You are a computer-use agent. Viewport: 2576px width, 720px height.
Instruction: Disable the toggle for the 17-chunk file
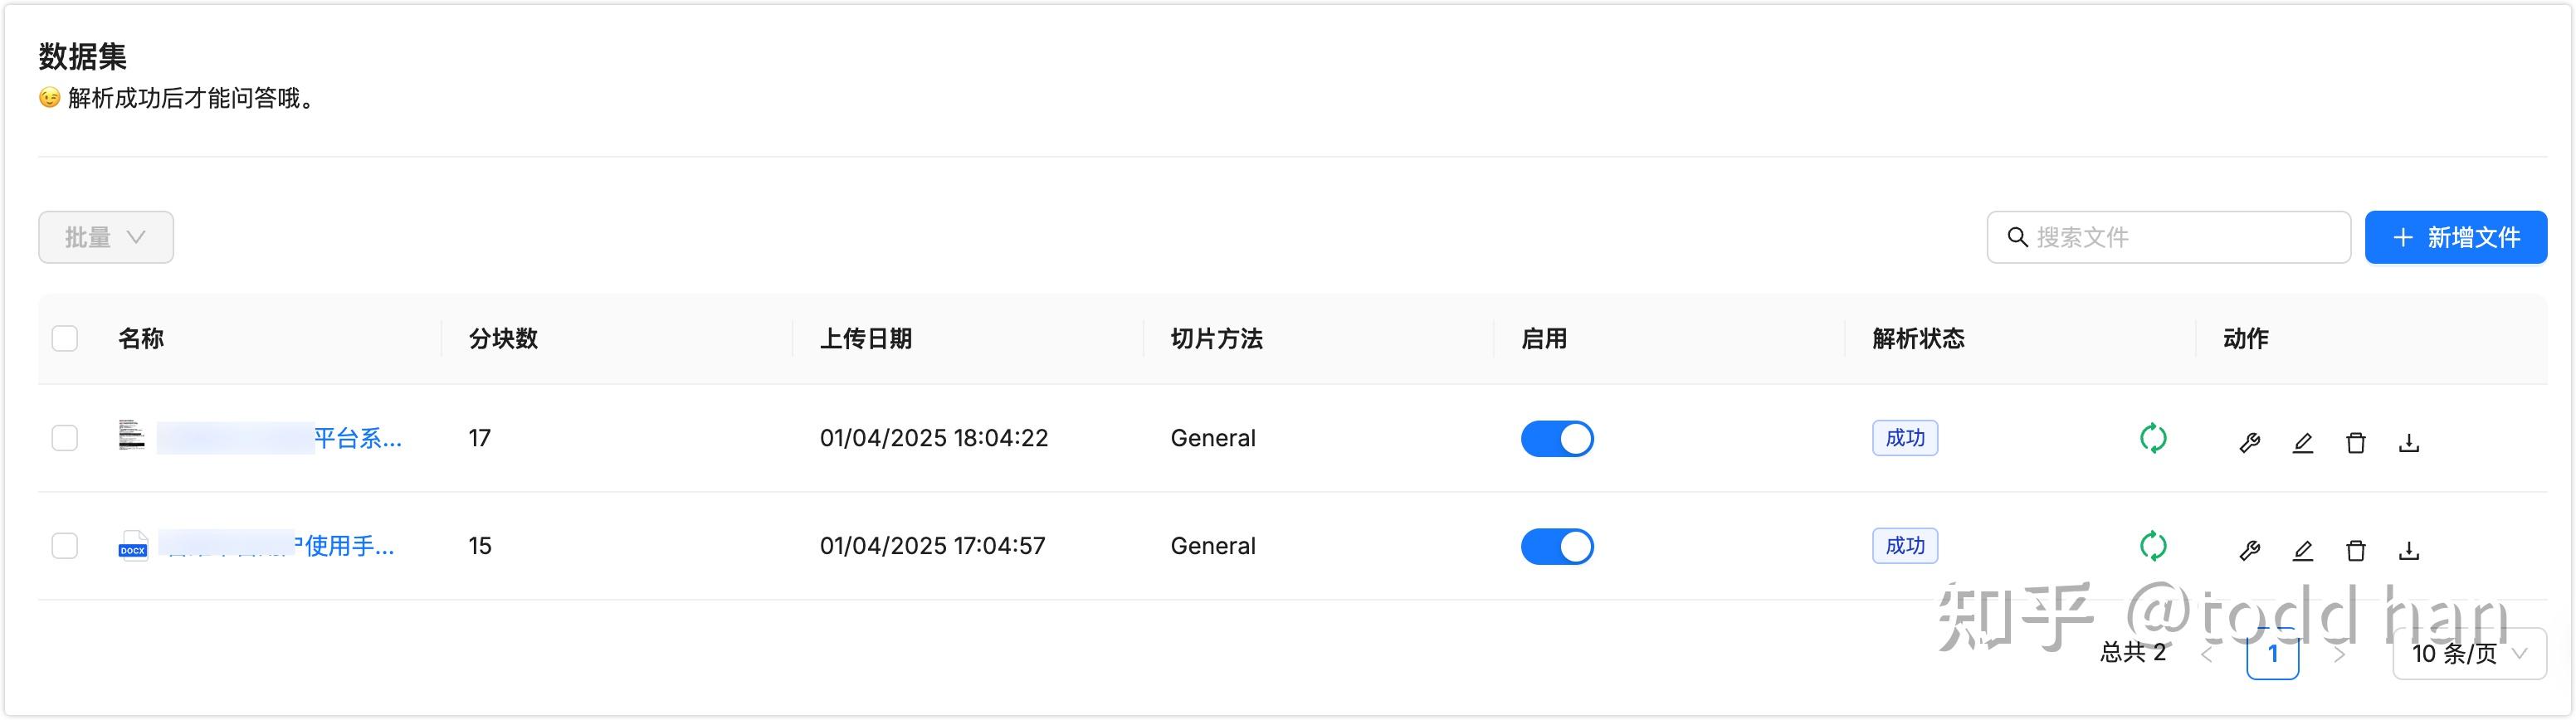[x=1556, y=438]
